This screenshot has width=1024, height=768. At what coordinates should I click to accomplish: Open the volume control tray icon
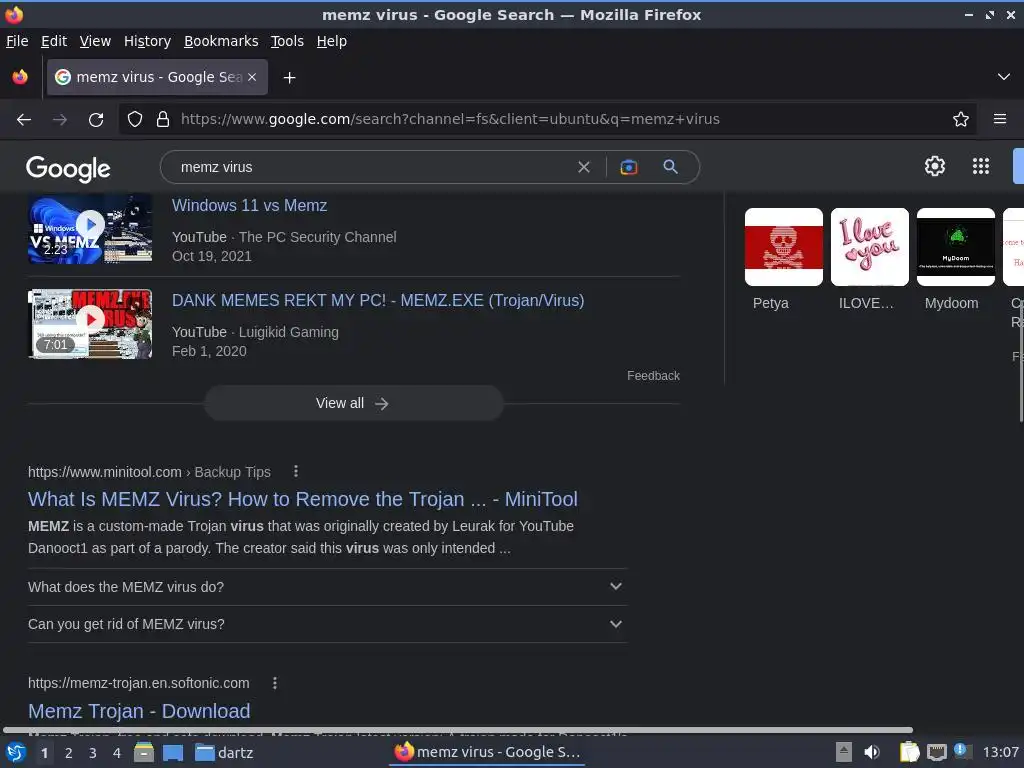click(872, 752)
